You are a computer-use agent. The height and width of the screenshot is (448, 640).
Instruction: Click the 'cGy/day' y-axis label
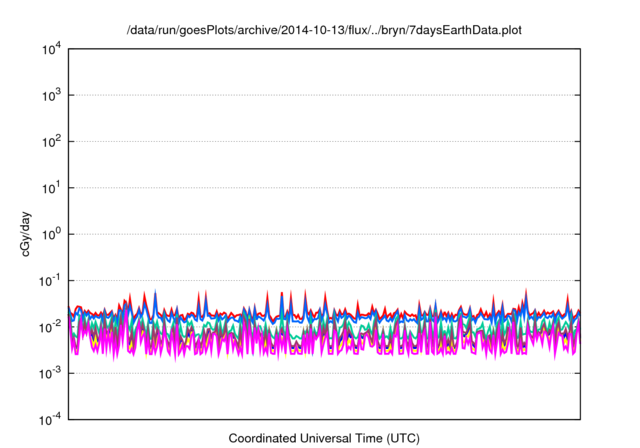coord(26,234)
